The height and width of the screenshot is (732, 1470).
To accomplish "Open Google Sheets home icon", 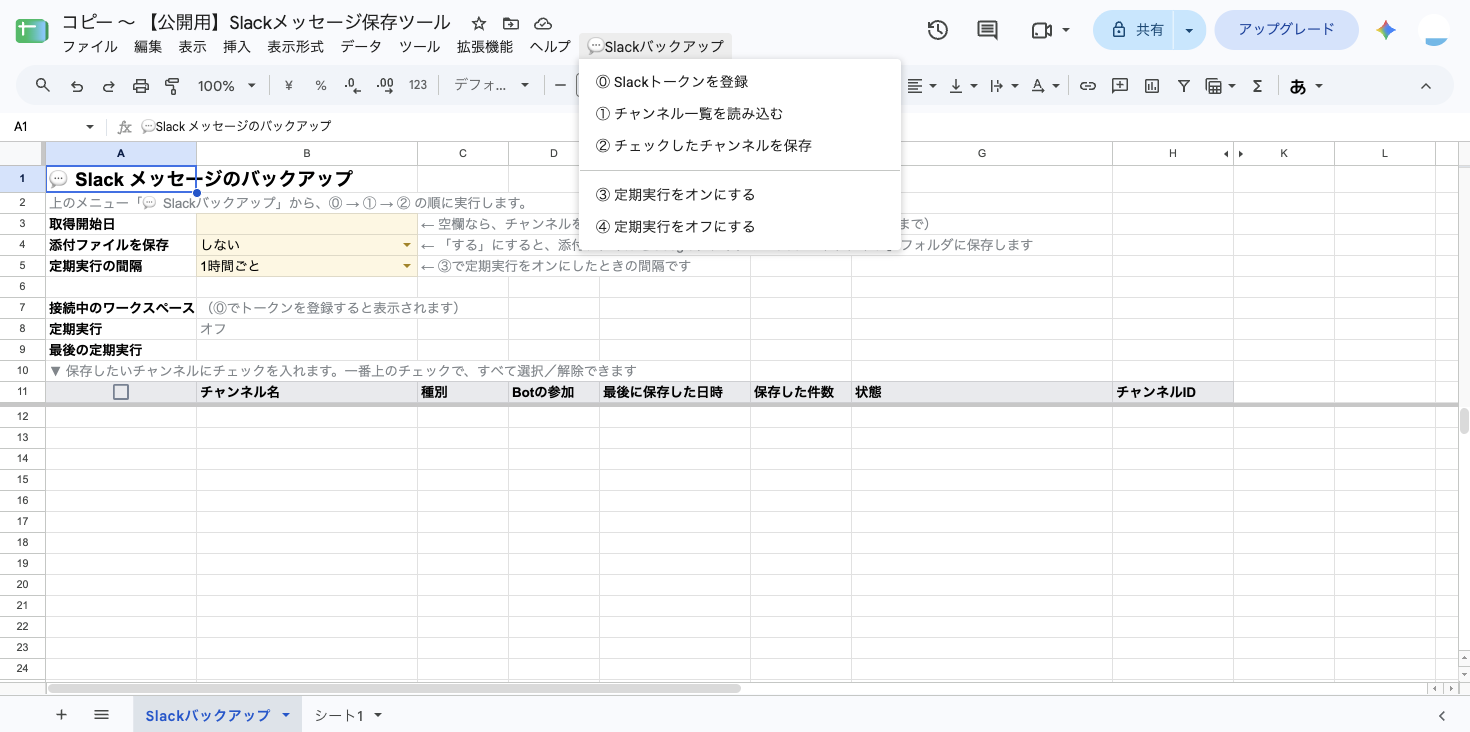I will coord(32,30).
